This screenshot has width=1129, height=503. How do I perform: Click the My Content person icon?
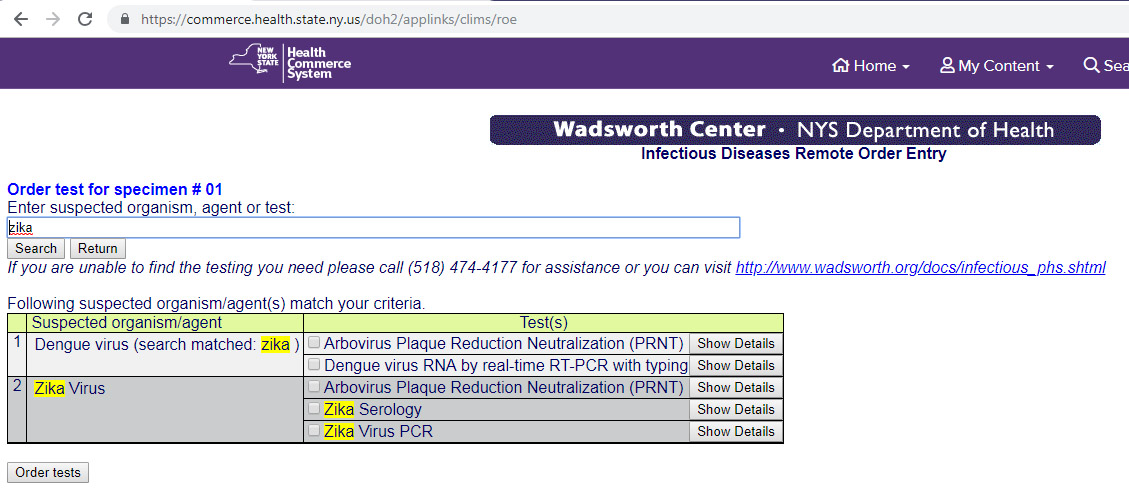click(947, 65)
